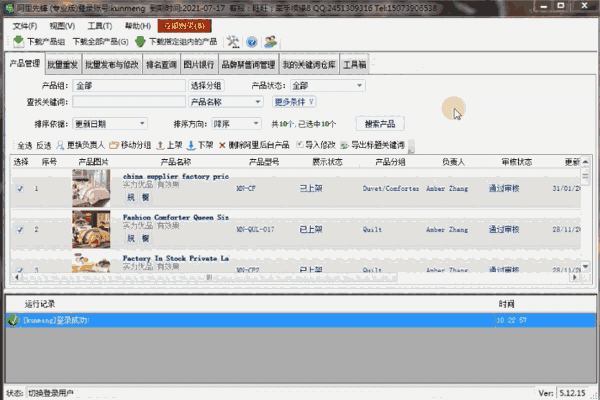The width and height of the screenshot is (600, 400).
Task: Click the 导入修改 import tool
Action: pos(316,145)
